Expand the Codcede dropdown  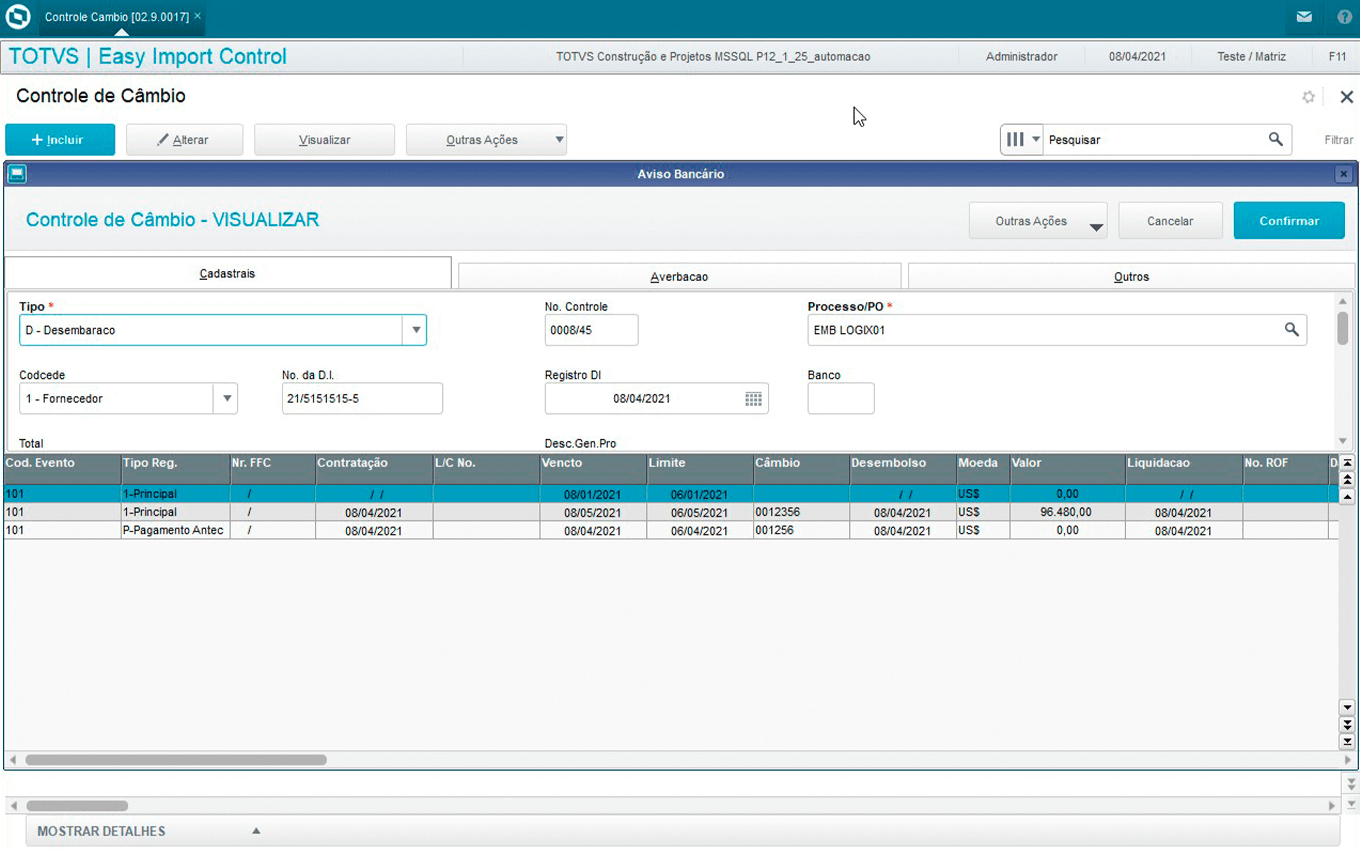(x=227, y=399)
